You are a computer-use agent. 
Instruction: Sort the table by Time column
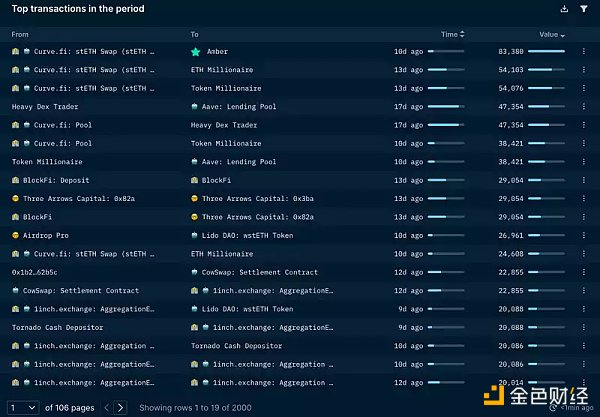(x=449, y=34)
